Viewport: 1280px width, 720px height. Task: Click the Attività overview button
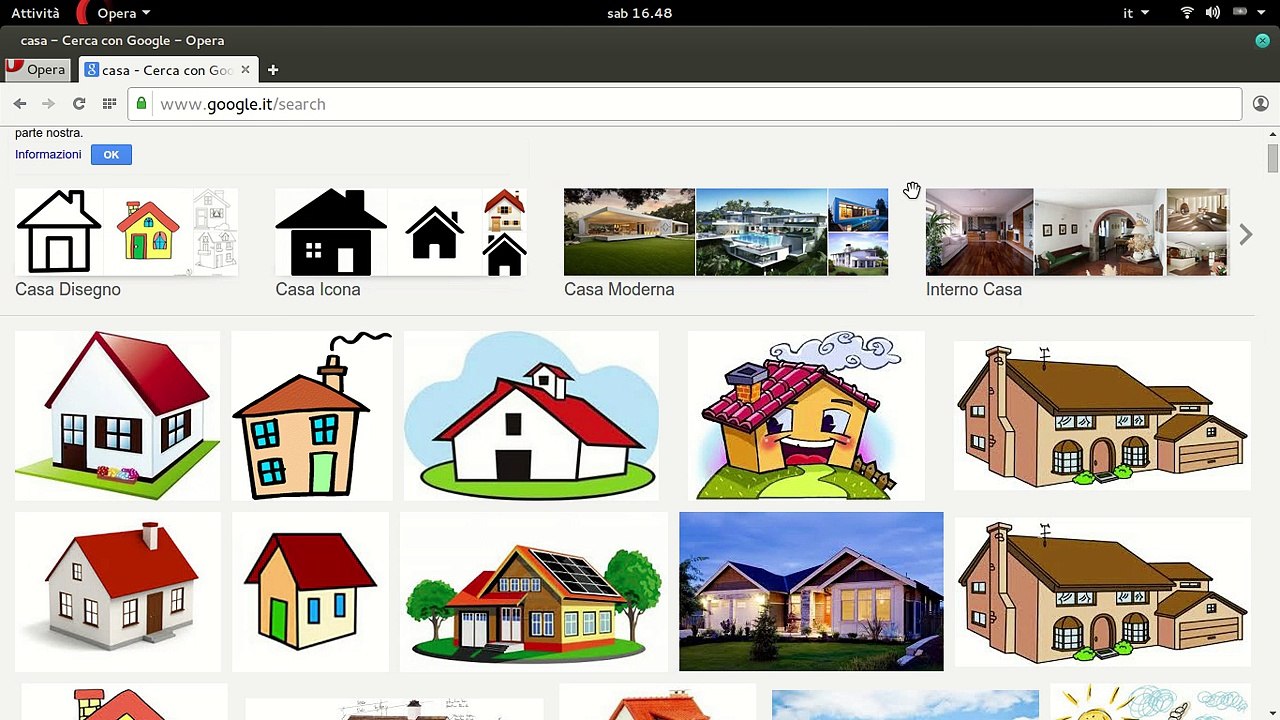tap(35, 13)
